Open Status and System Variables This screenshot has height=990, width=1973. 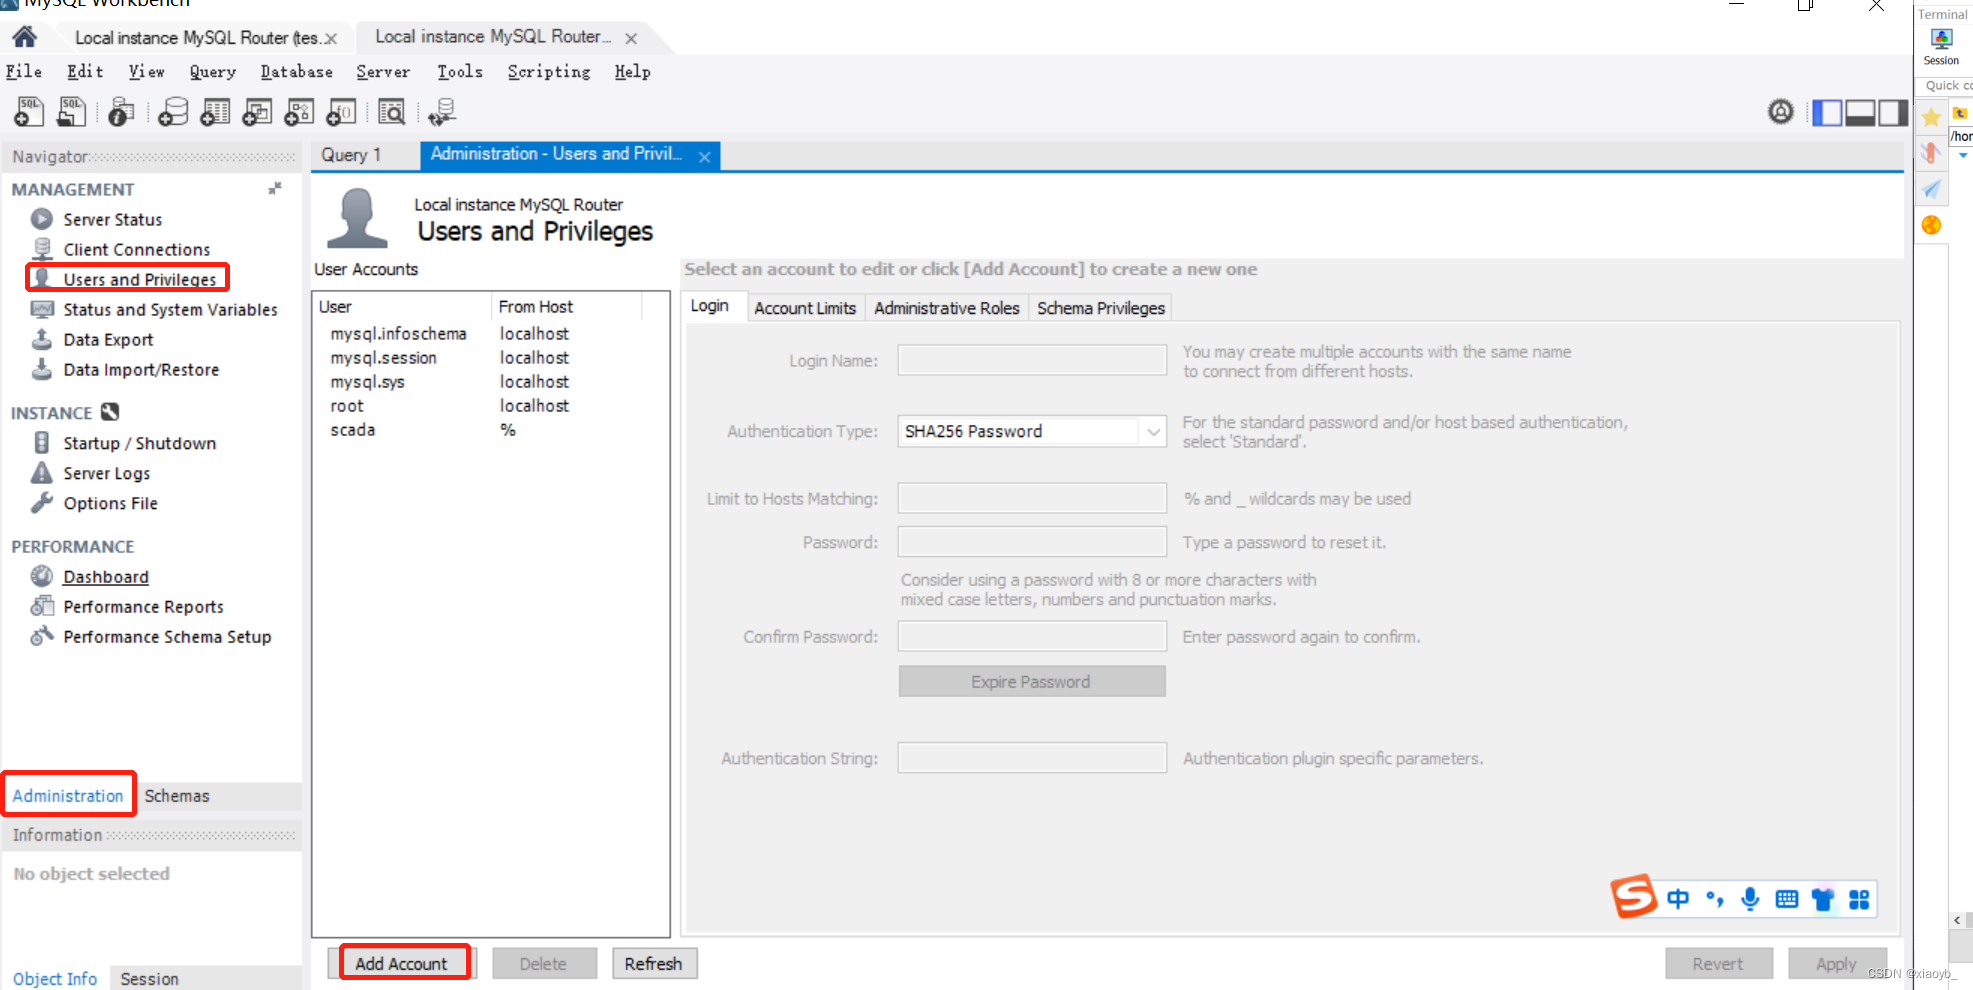170,309
